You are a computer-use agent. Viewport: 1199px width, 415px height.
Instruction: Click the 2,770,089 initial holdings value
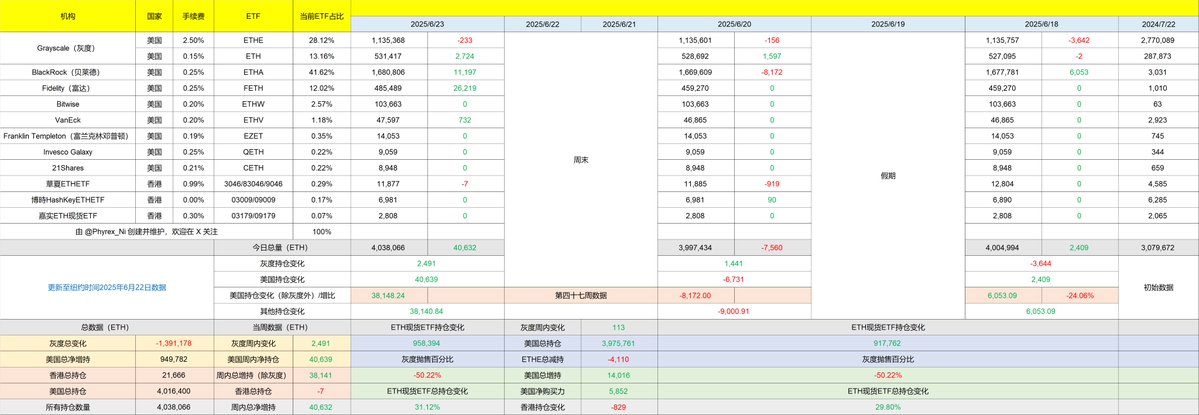(x=1158, y=40)
